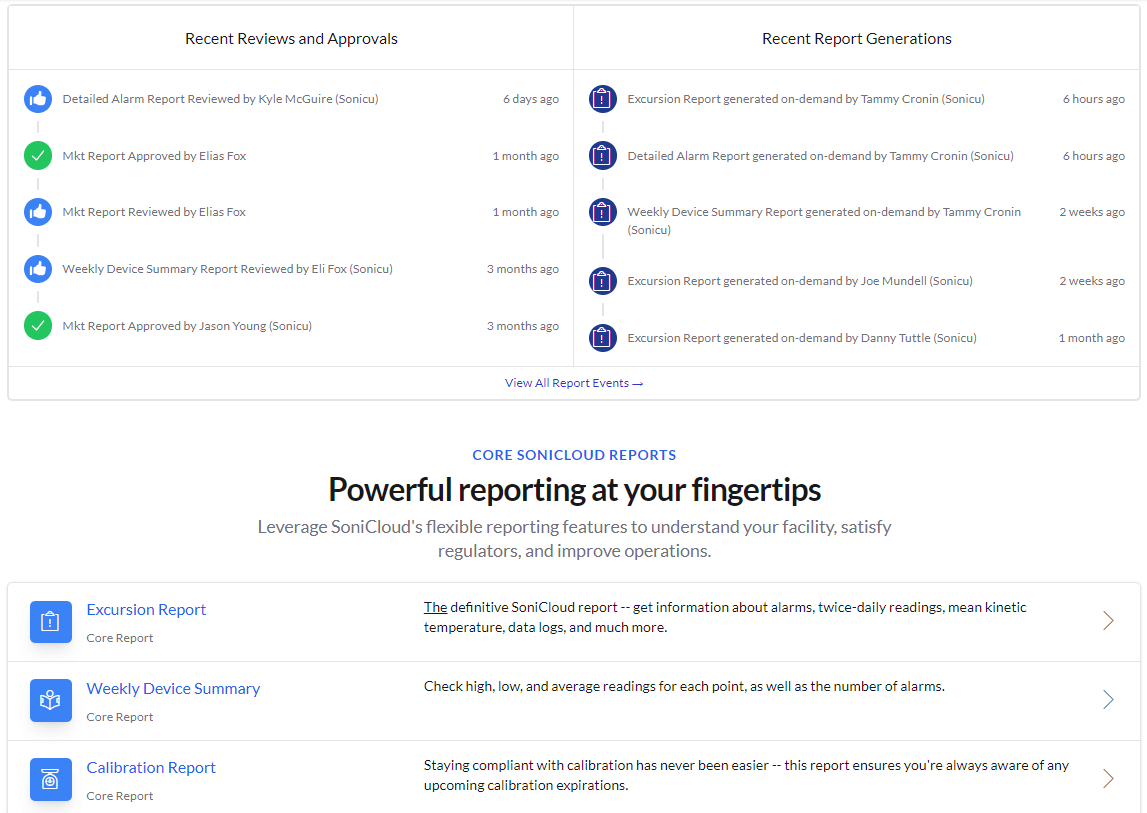Select 'Mkt Report Reviewed by Elias Fox' entry

click(154, 212)
